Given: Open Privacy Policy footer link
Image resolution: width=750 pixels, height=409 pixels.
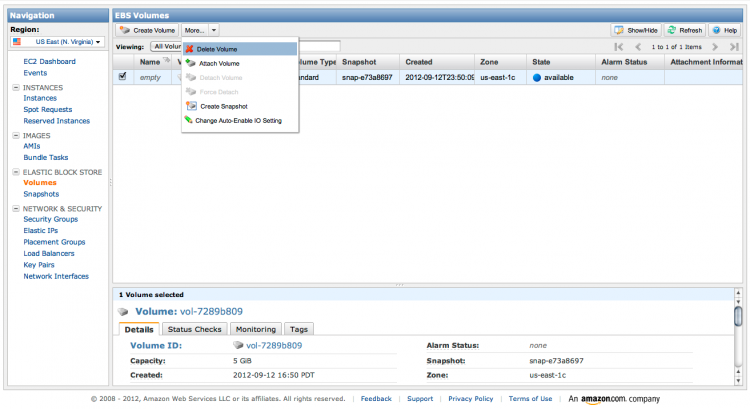Looking at the screenshot, I should 471,398.
